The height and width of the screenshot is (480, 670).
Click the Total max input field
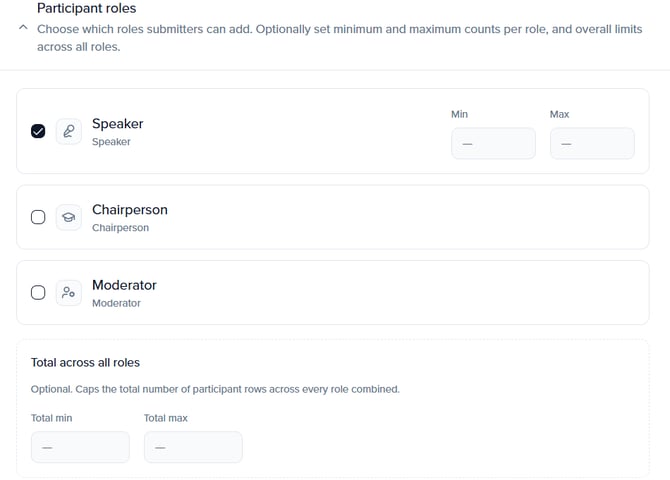pyautogui.click(x=193, y=447)
